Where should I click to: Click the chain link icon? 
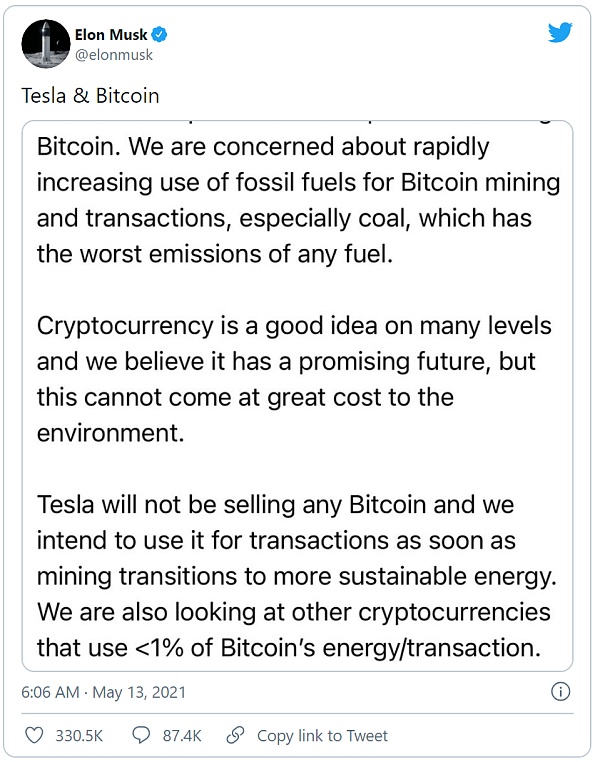[235, 735]
